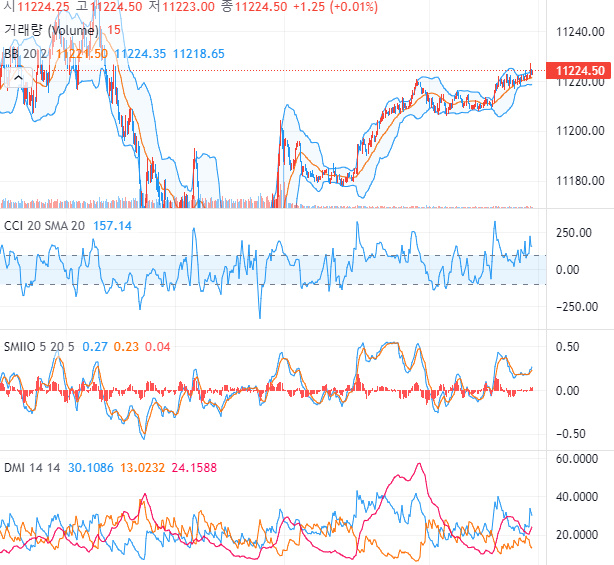The width and height of the screenshot is (614, 565).
Task: Click the blue BB value 11218.65
Action: (x=199, y=54)
